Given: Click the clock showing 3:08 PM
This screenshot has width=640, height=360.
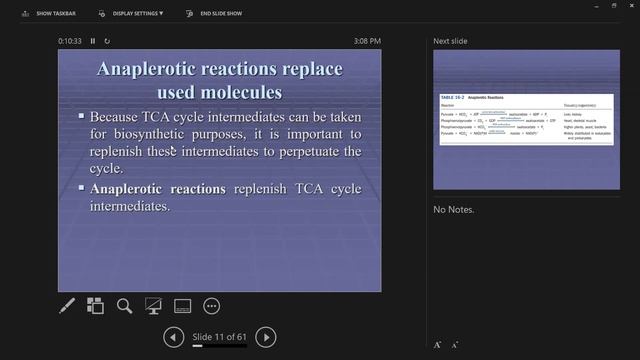Looking at the screenshot, I should tap(367, 41).
